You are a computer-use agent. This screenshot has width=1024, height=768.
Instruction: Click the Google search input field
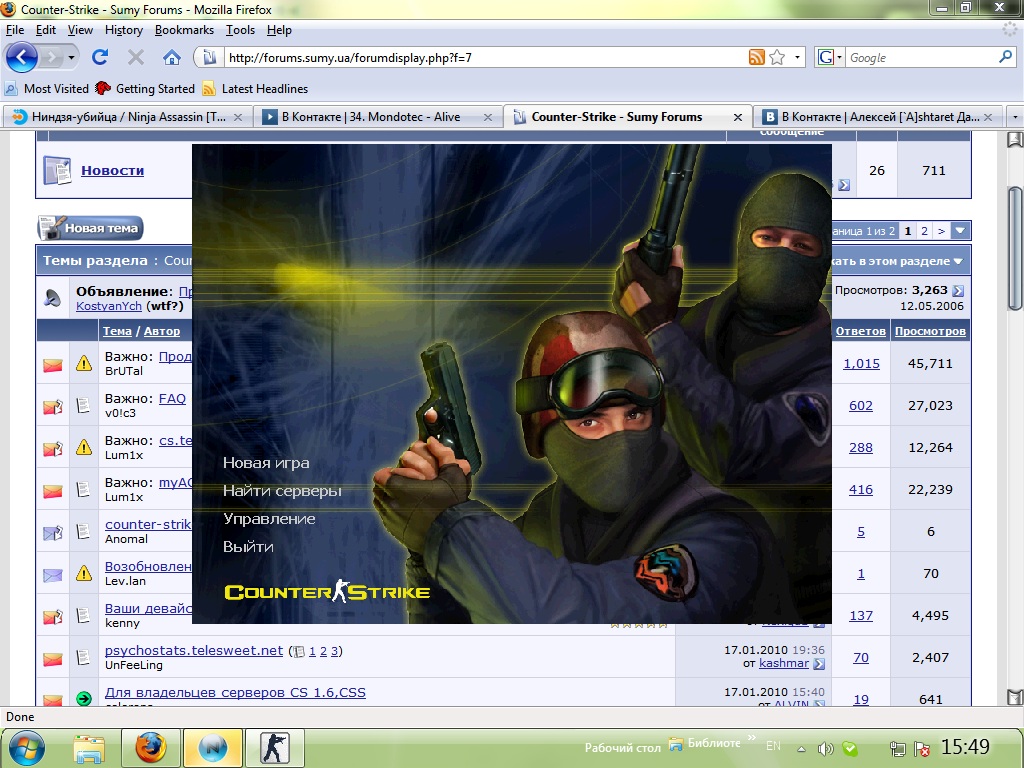[x=920, y=57]
